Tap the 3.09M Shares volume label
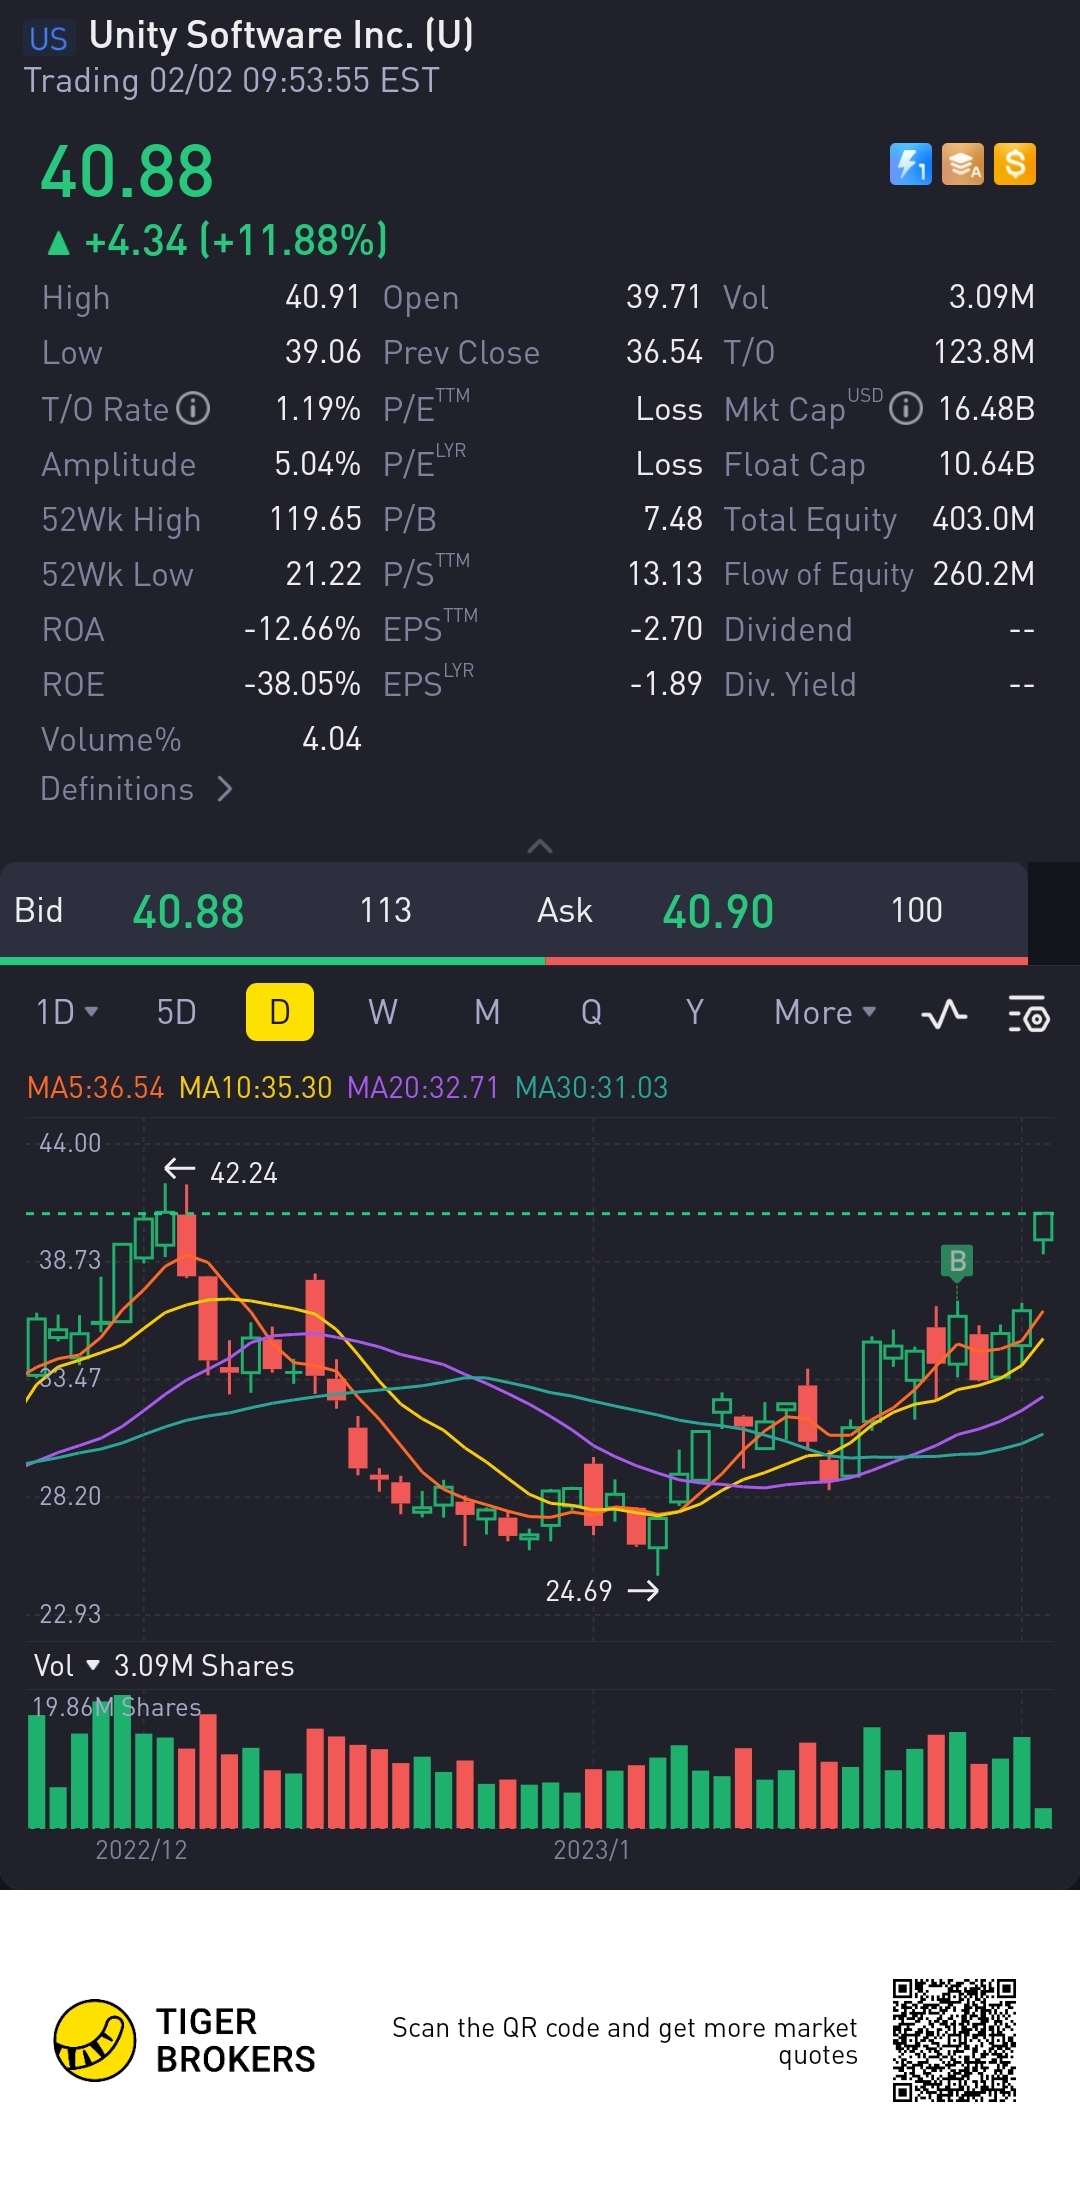 point(204,1666)
